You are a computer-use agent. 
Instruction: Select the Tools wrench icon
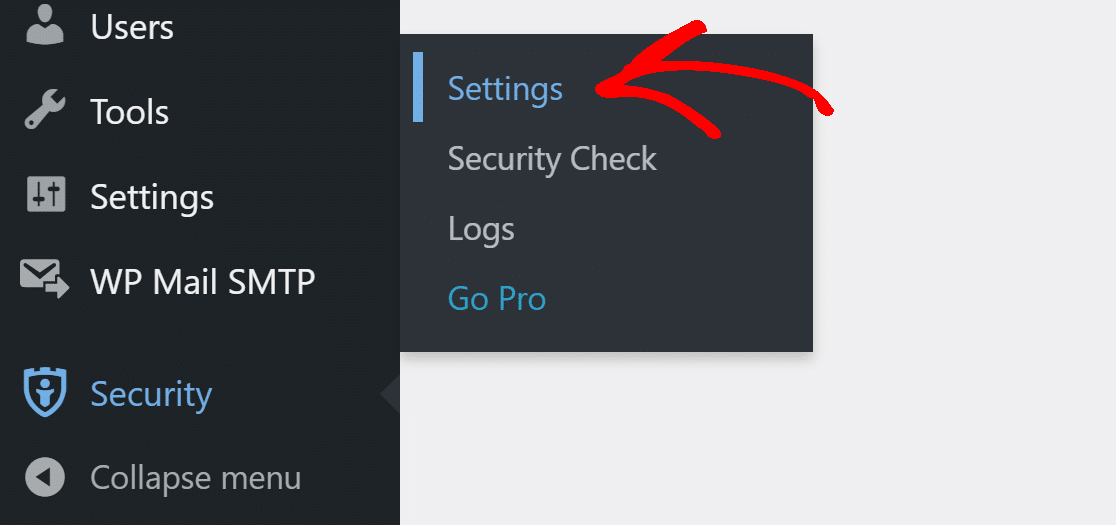(x=45, y=110)
